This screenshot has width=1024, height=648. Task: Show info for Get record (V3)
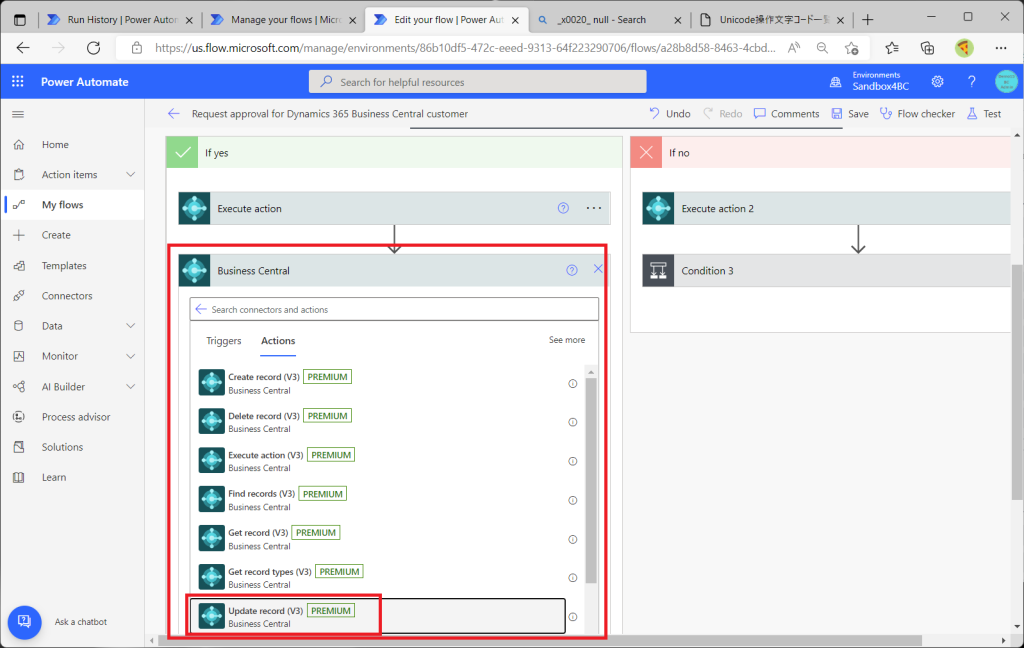573,540
